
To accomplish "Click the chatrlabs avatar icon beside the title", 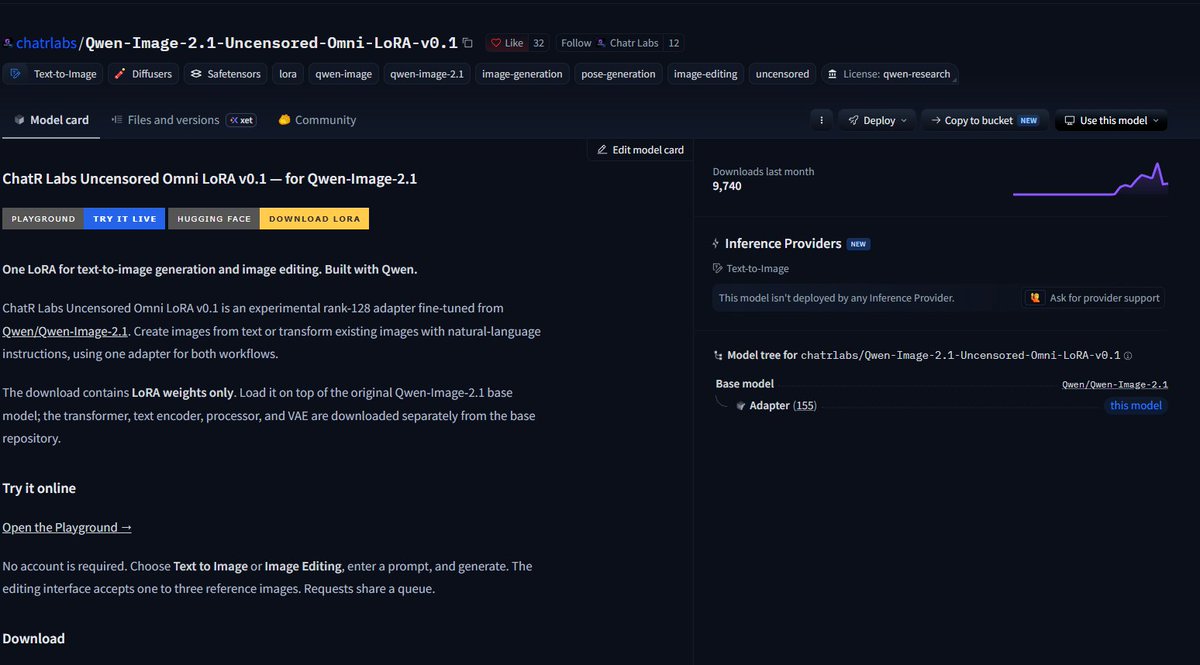I will tap(8, 43).
